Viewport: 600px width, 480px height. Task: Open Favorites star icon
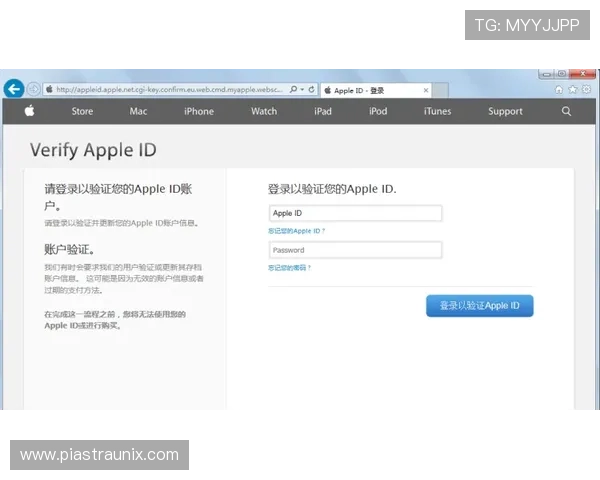(572, 90)
